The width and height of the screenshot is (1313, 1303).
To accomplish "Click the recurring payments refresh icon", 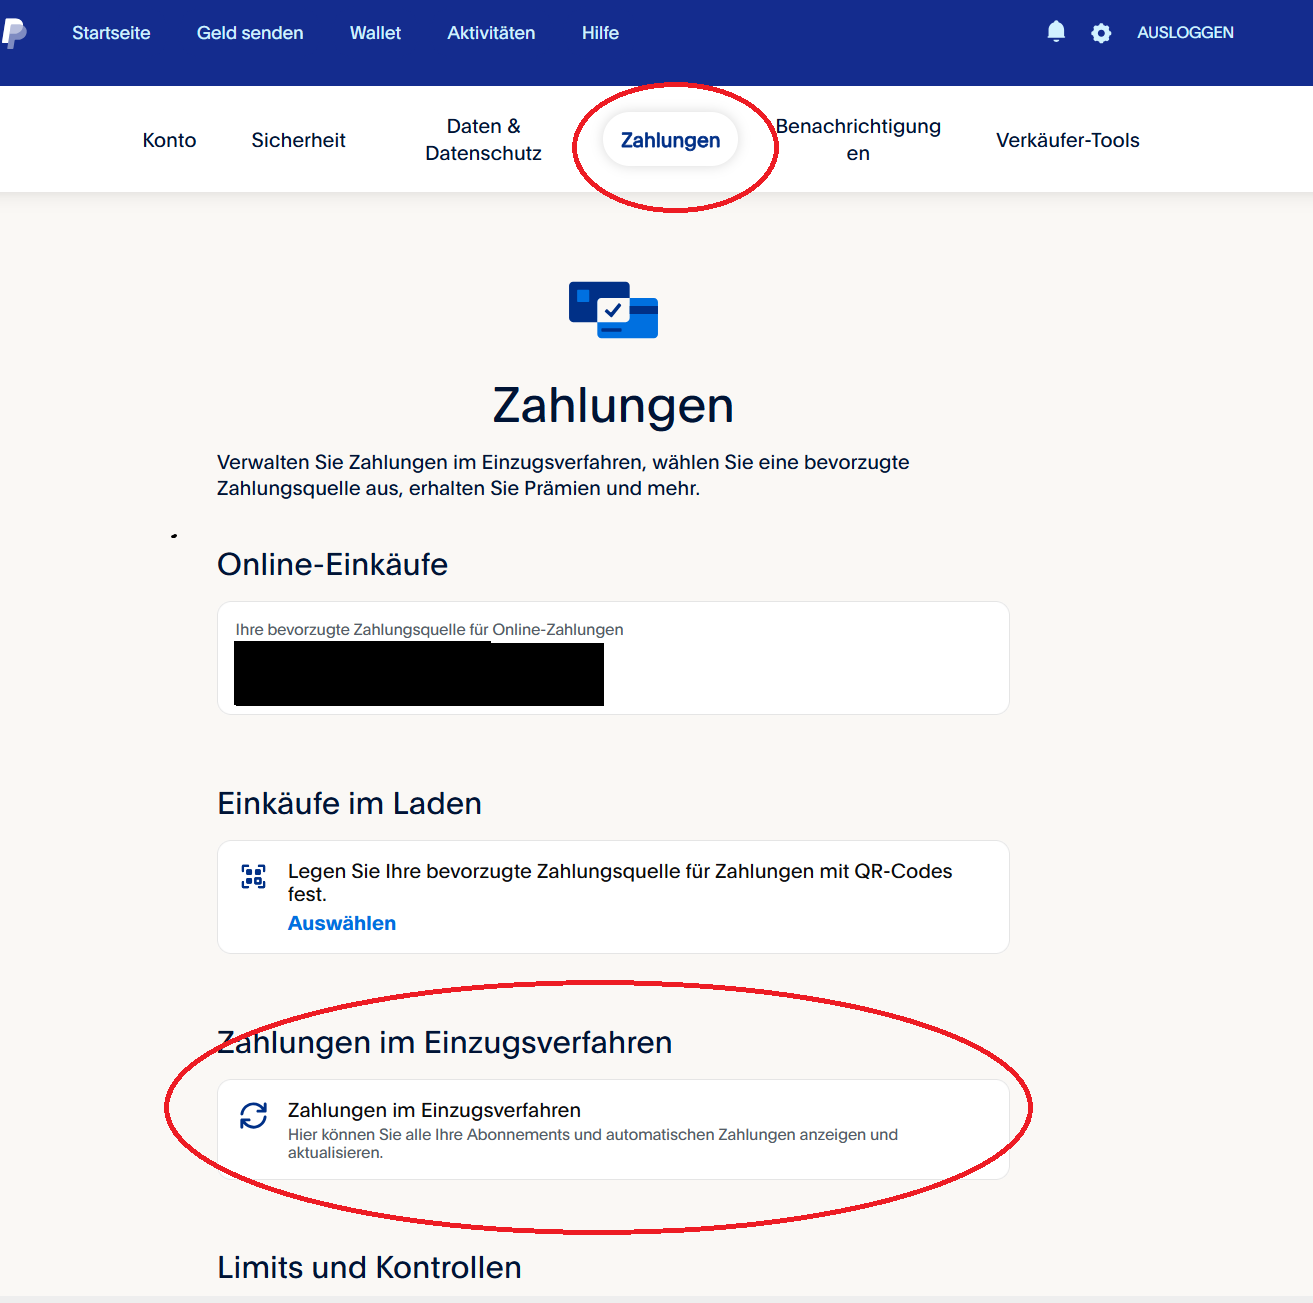I will click(254, 1115).
